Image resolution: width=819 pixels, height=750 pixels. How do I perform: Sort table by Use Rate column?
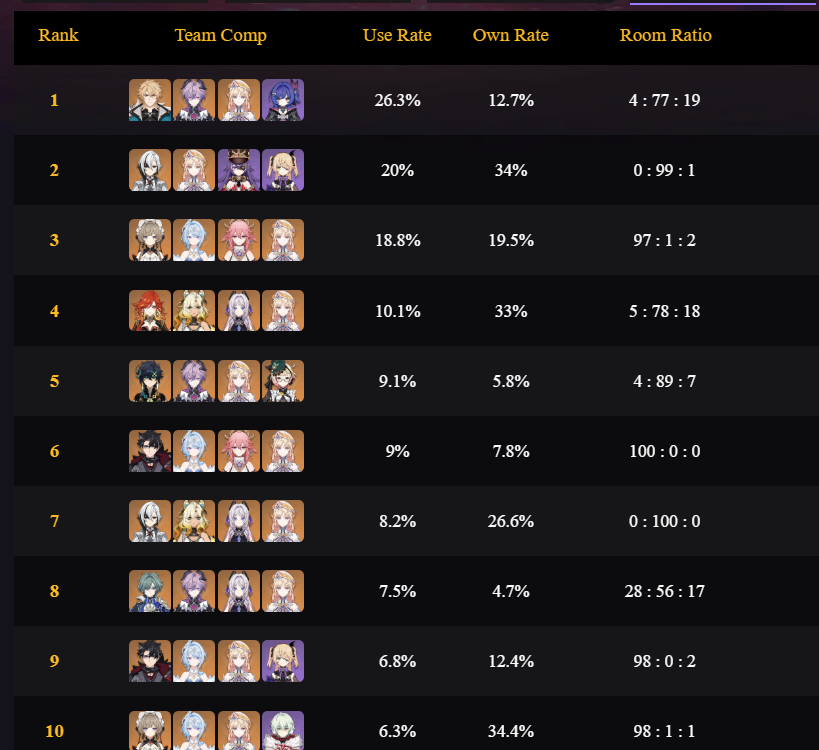pyautogui.click(x=397, y=35)
